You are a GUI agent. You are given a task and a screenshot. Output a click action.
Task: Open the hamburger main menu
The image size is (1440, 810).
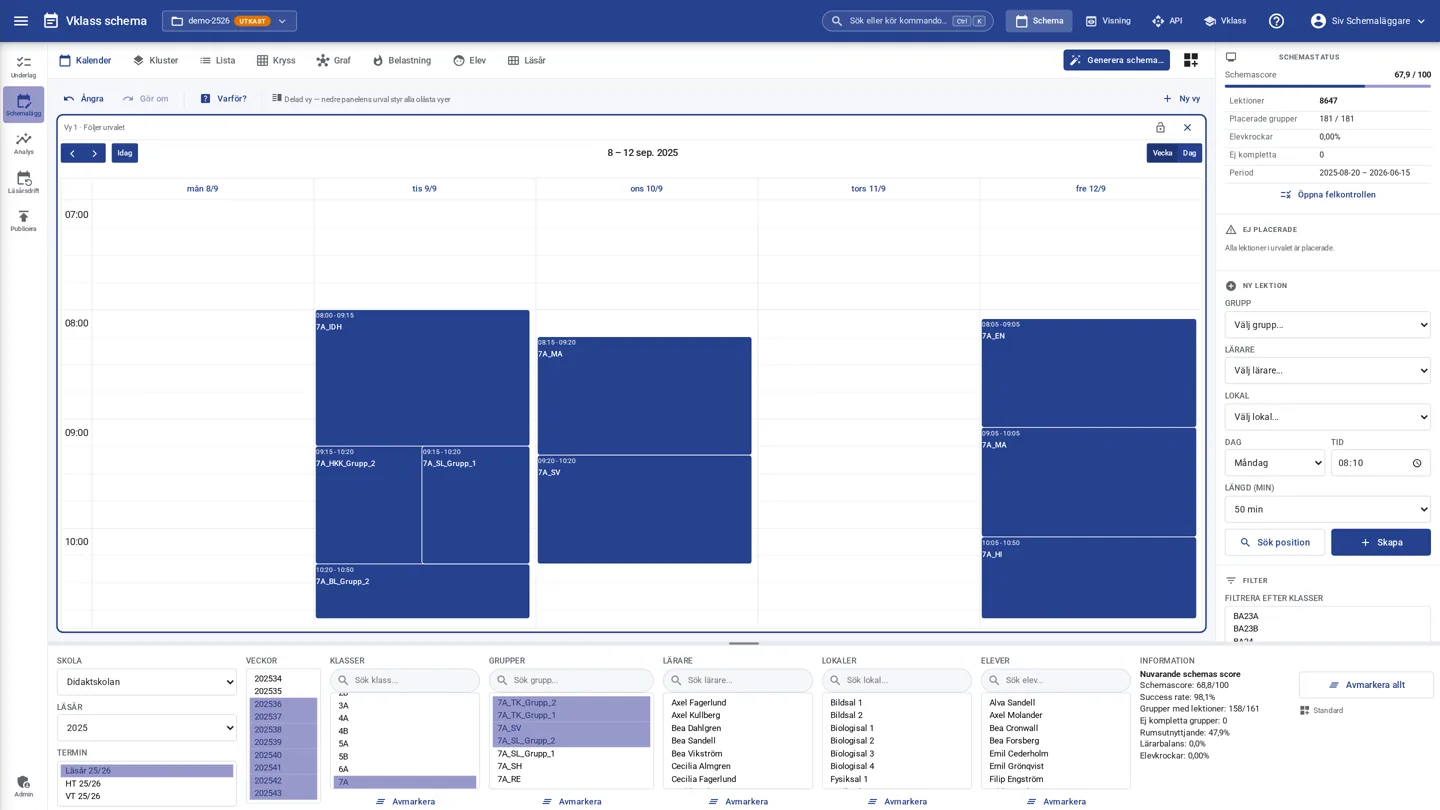[x=21, y=21]
